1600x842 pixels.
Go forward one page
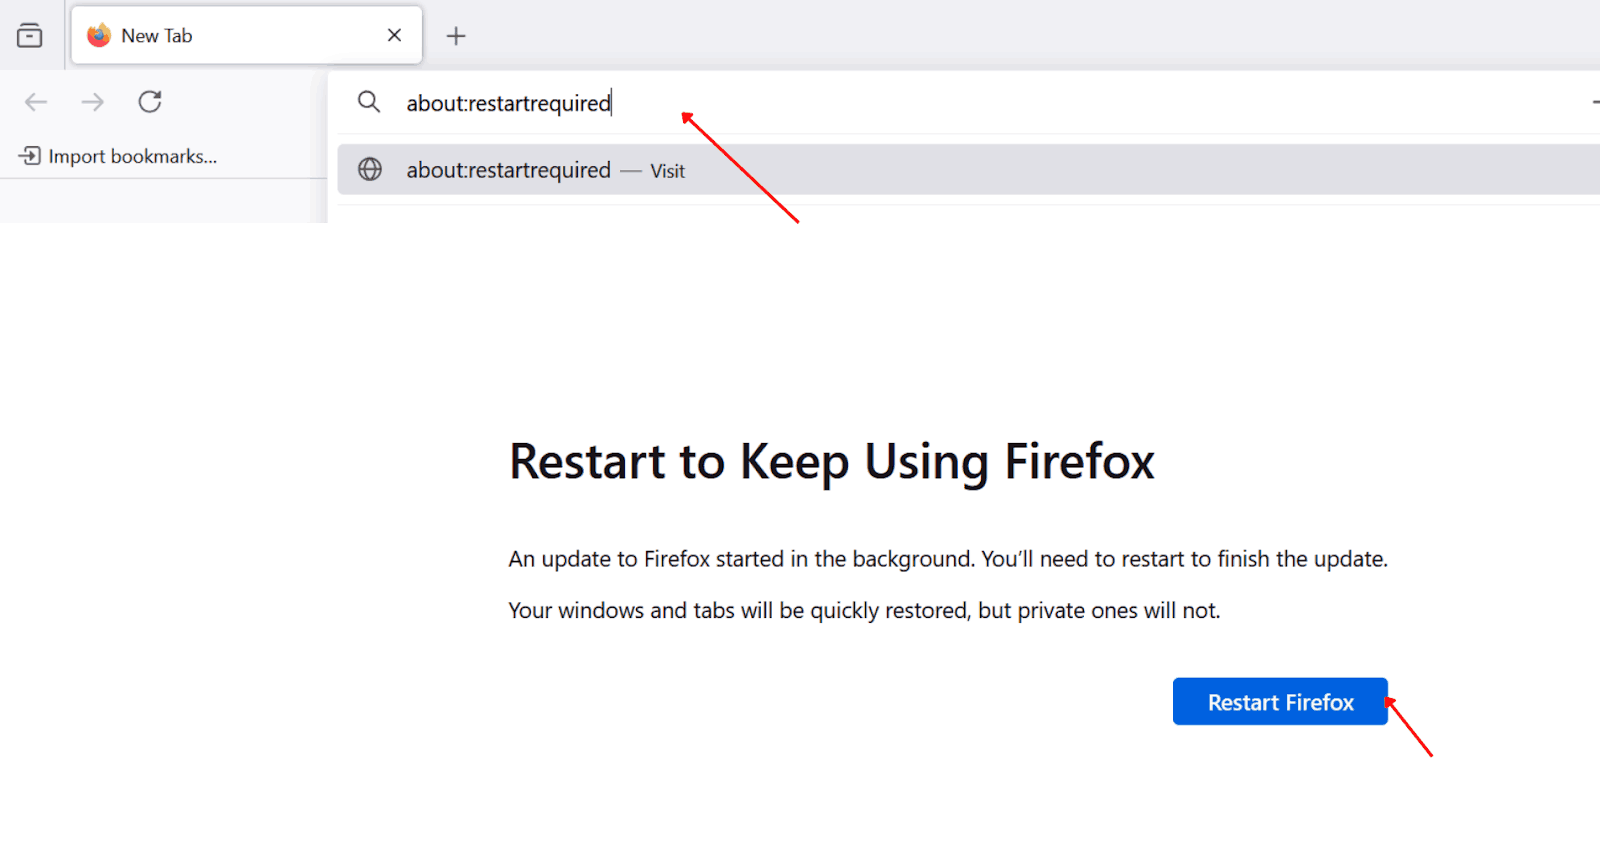(93, 102)
